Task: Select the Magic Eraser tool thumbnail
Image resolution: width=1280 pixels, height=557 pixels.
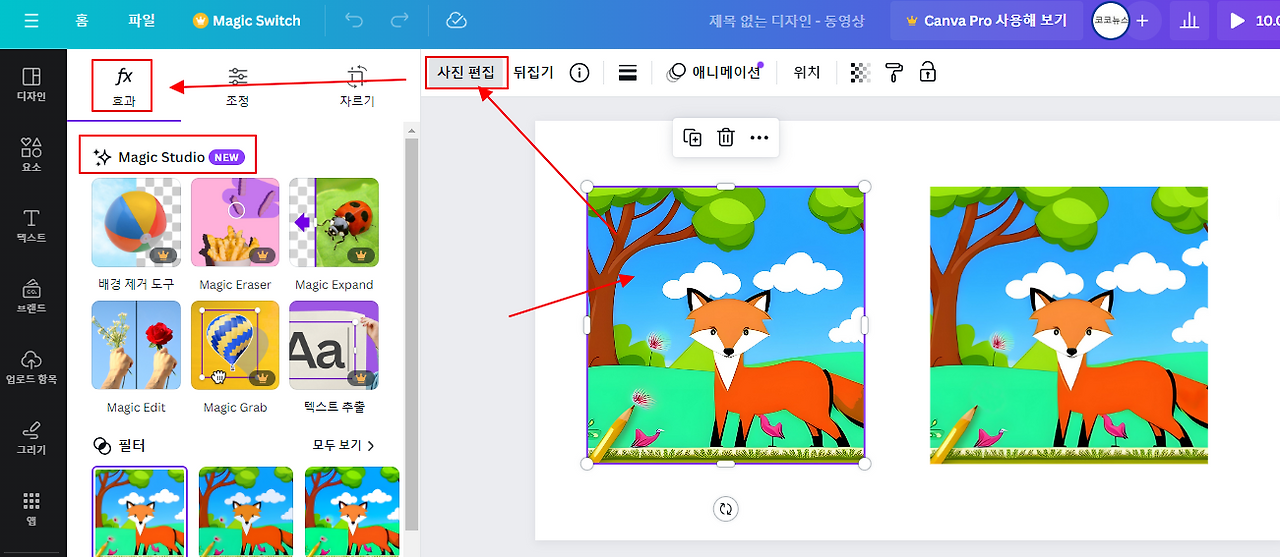Action: 235,223
